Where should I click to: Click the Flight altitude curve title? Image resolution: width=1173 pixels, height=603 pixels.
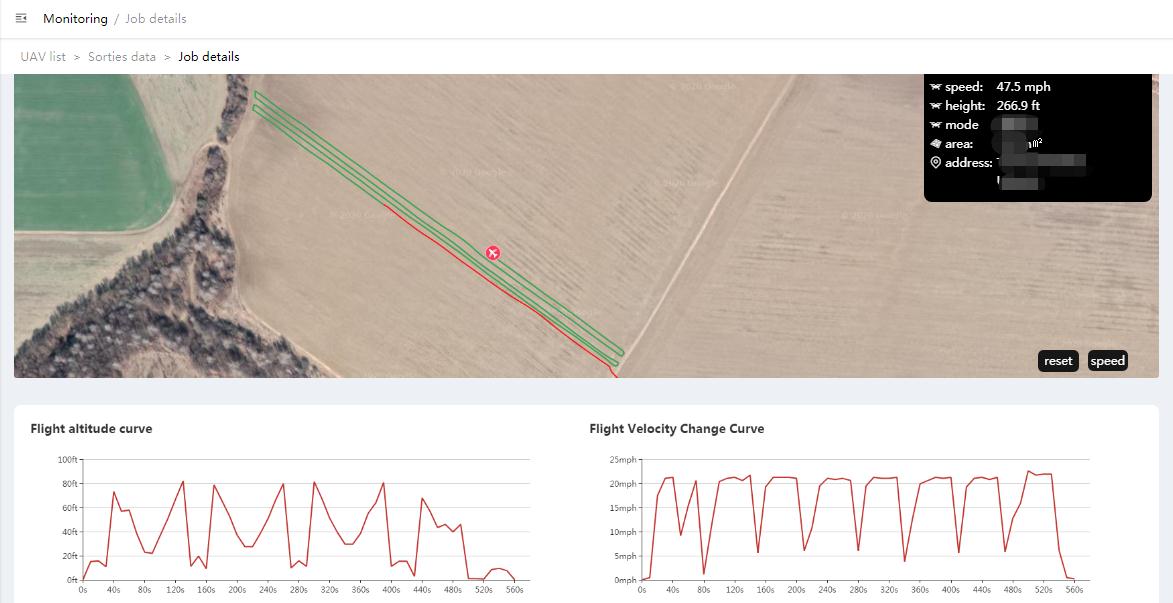(91, 429)
